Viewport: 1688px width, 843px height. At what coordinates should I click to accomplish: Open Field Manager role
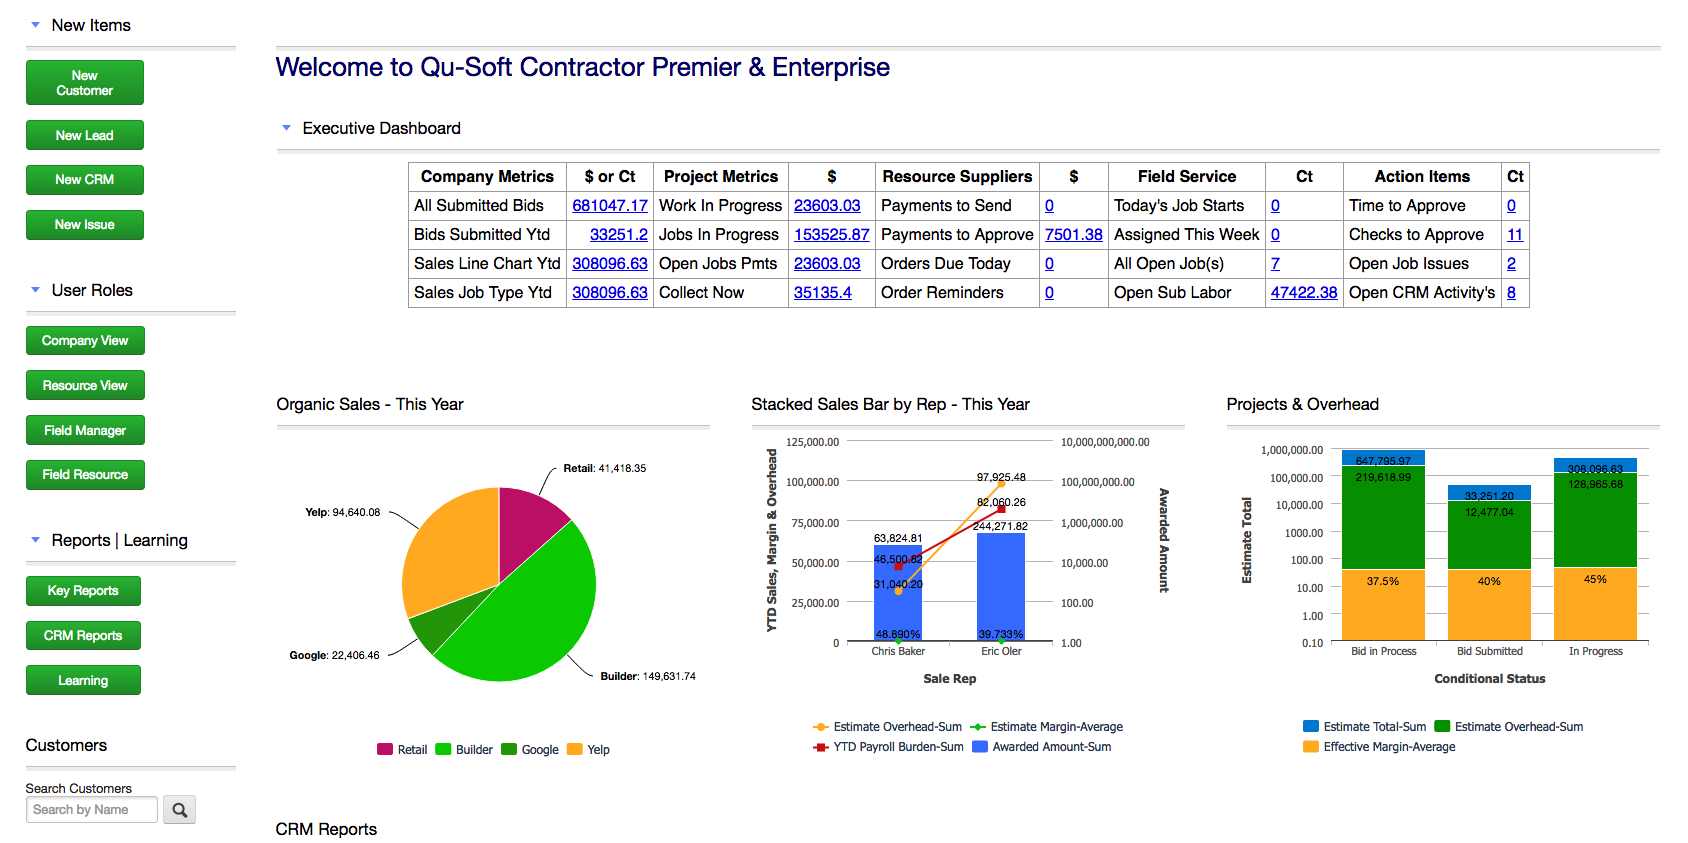click(x=85, y=431)
